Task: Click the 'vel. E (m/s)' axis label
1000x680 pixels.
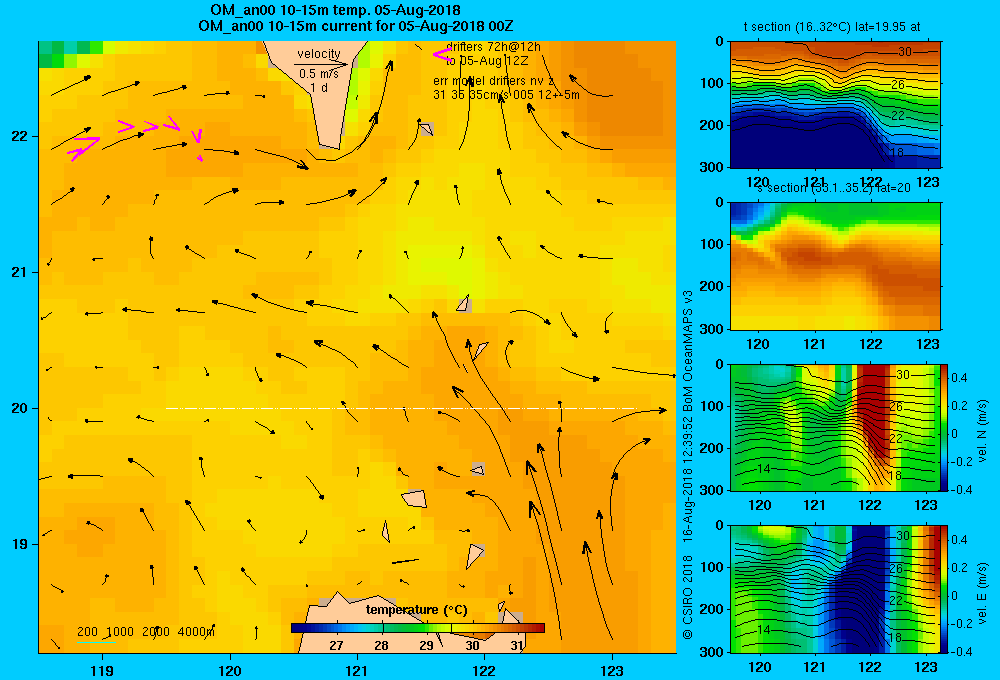Action: [x=983, y=593]
